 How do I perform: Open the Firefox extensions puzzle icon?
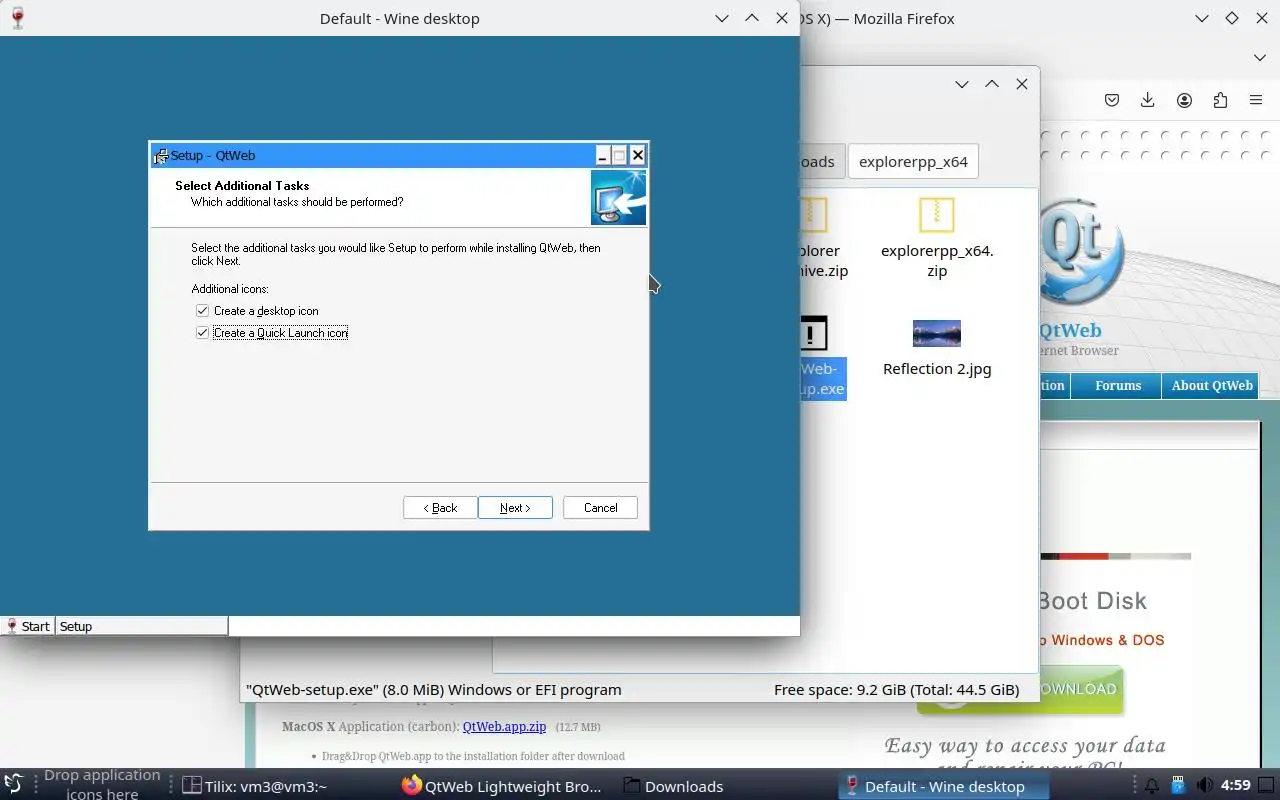click(1220, 100)
